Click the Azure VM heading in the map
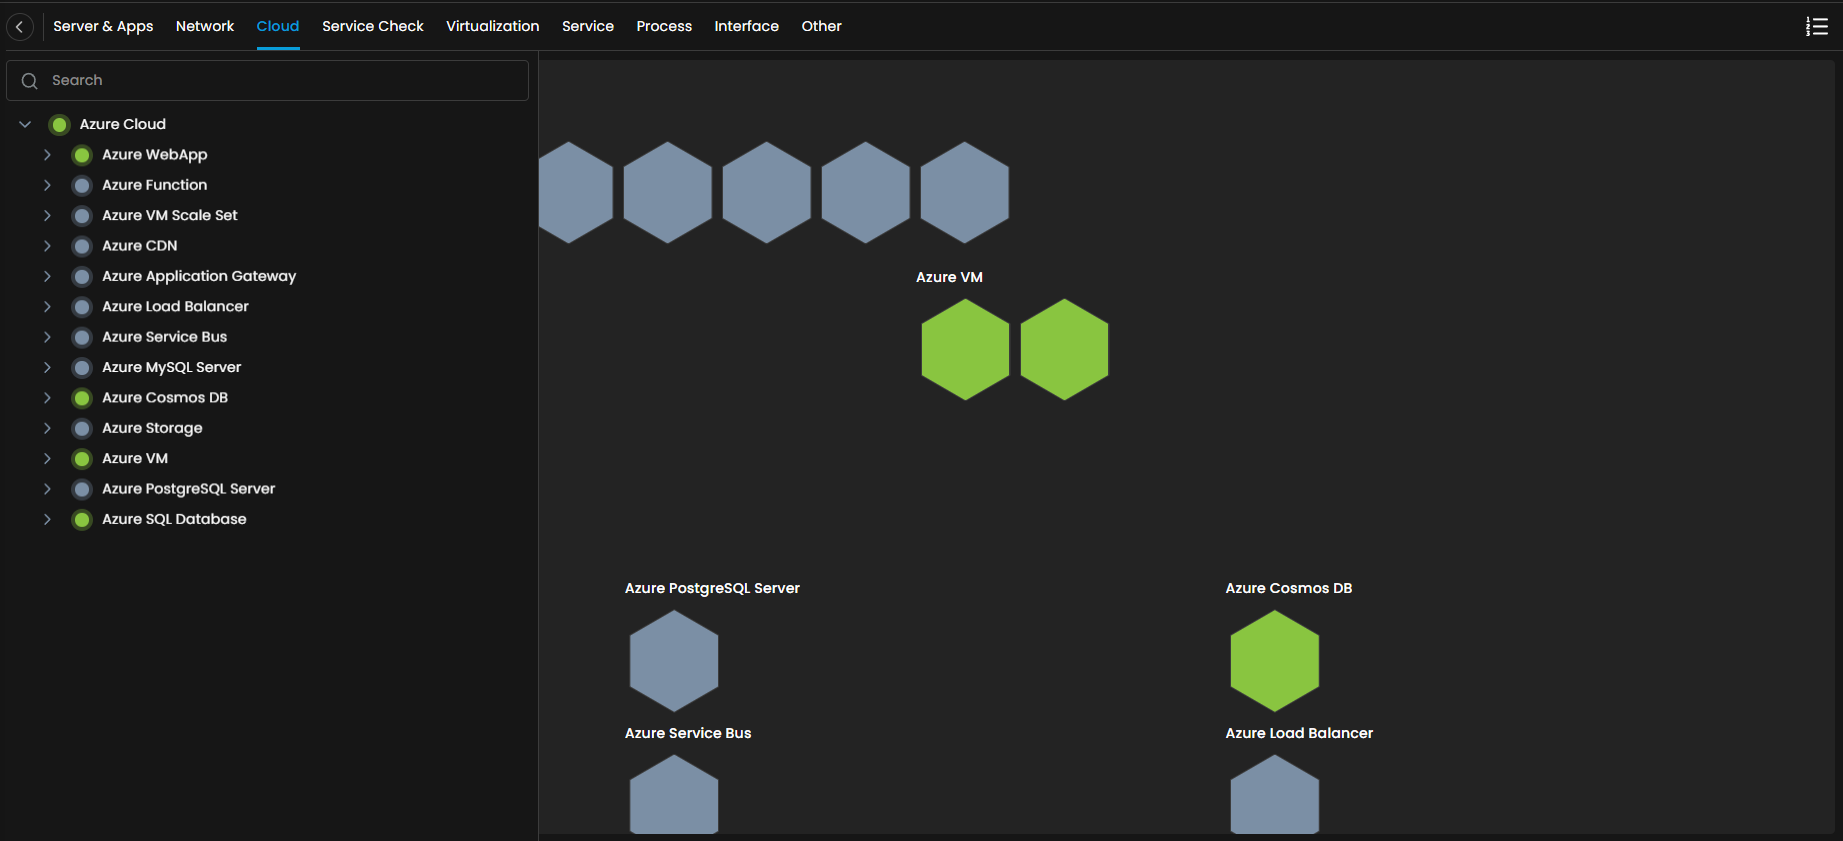 950,278
